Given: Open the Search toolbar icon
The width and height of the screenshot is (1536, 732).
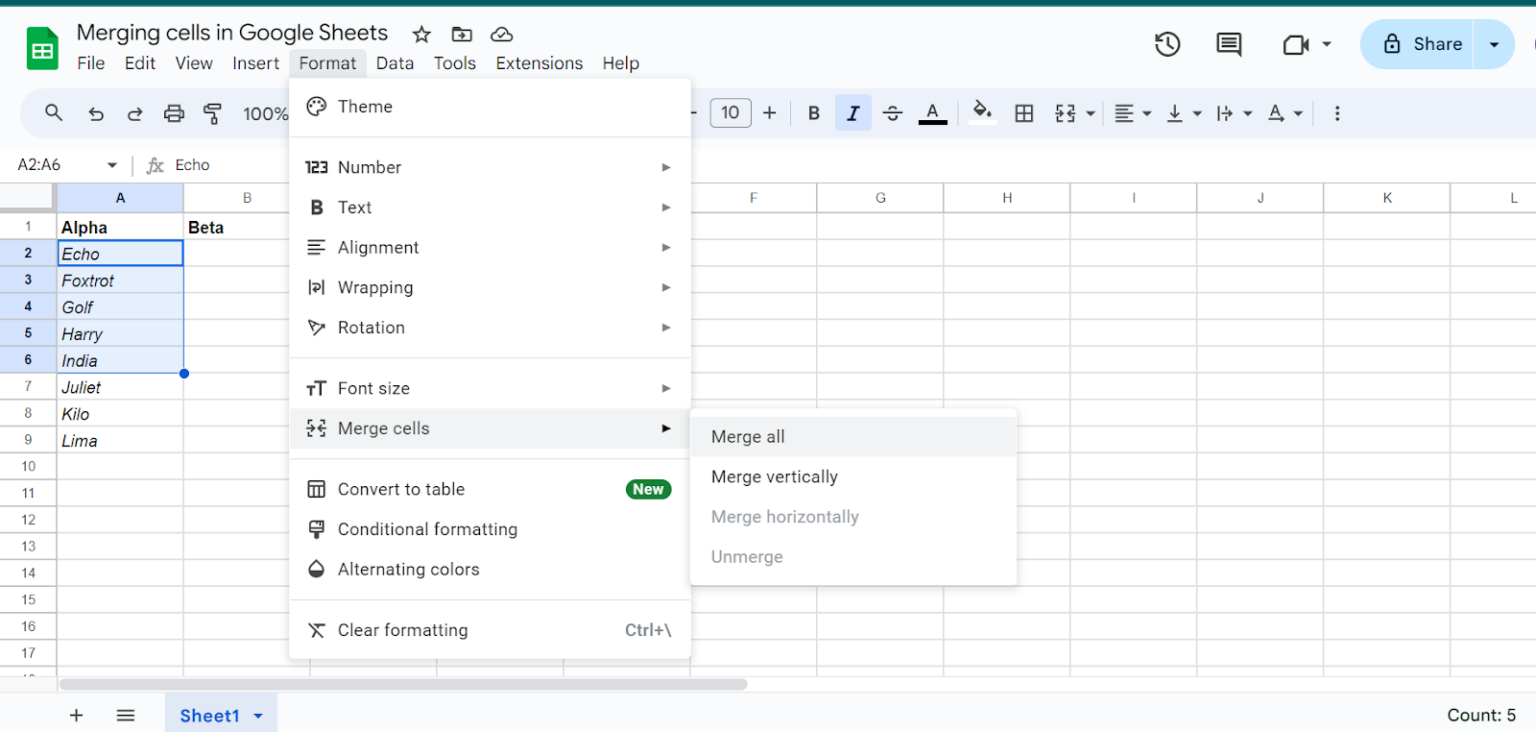Looking at the screenshot, I should pyautogui.click(x=54, y=113).
